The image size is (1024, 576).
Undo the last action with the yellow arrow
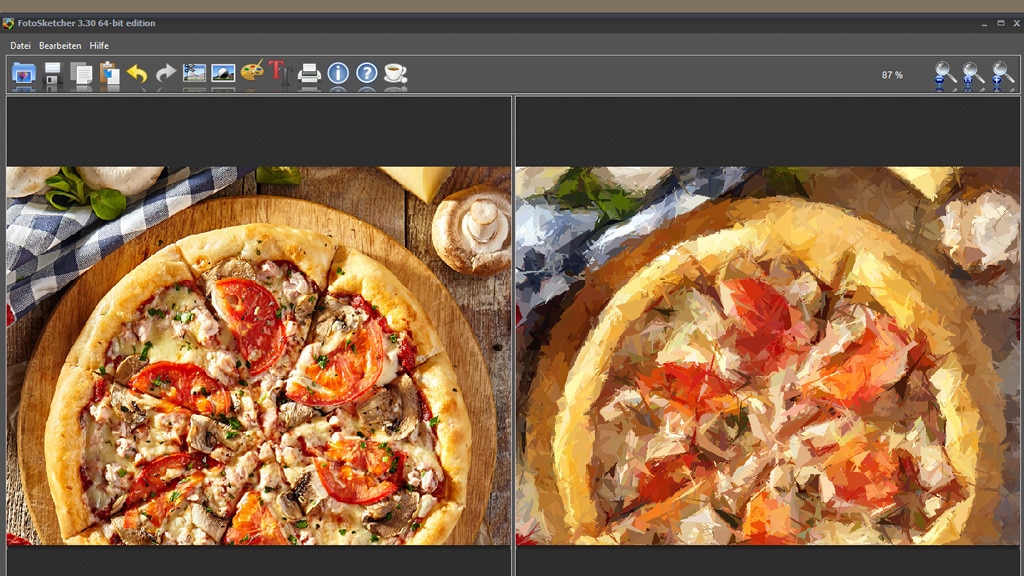click(137, 74)
